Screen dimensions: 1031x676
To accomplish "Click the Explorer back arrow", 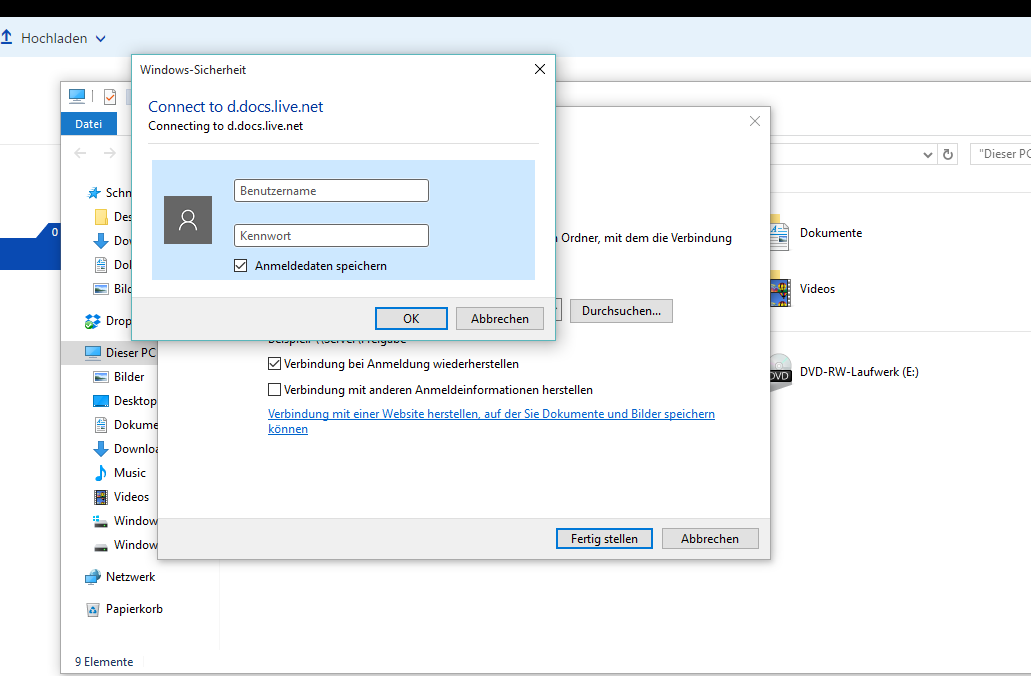I will tap(80, 153).
